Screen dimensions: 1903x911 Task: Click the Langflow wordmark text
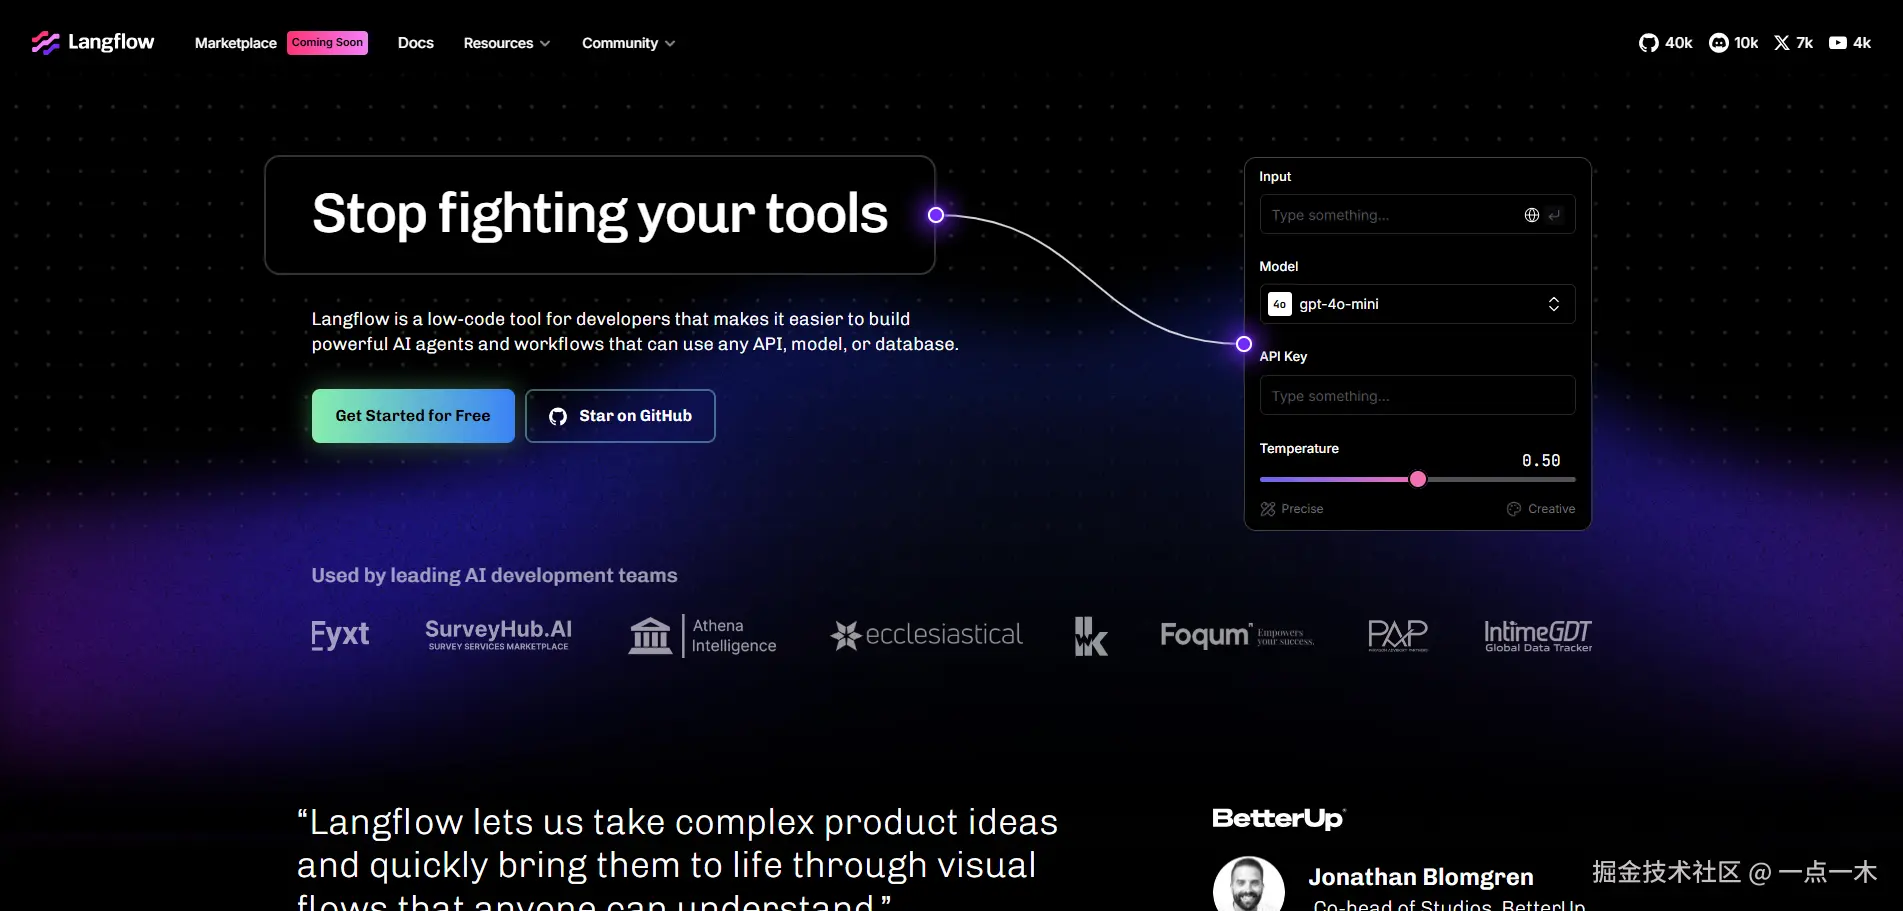(111, 42)
